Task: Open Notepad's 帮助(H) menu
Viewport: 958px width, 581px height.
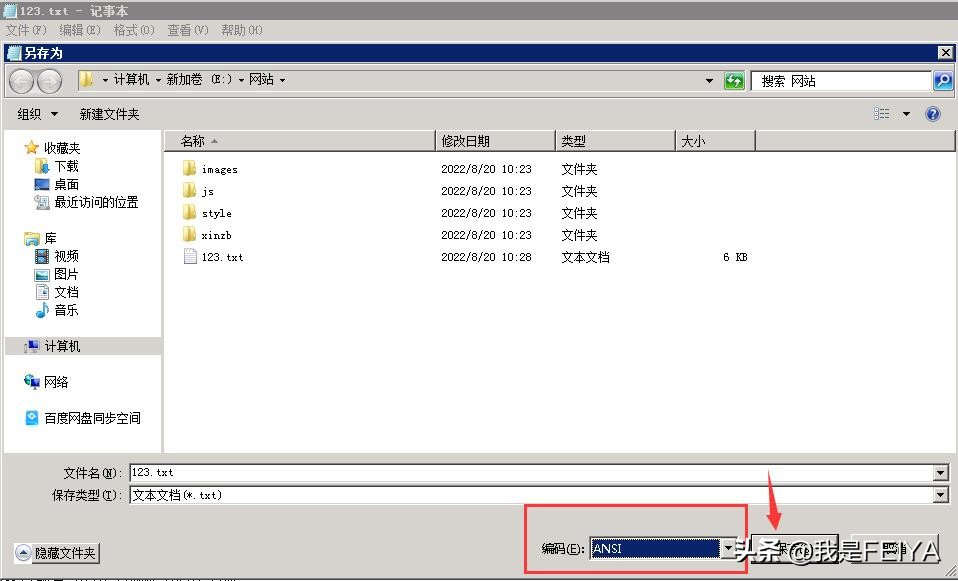Action: [x=242, y=30]
